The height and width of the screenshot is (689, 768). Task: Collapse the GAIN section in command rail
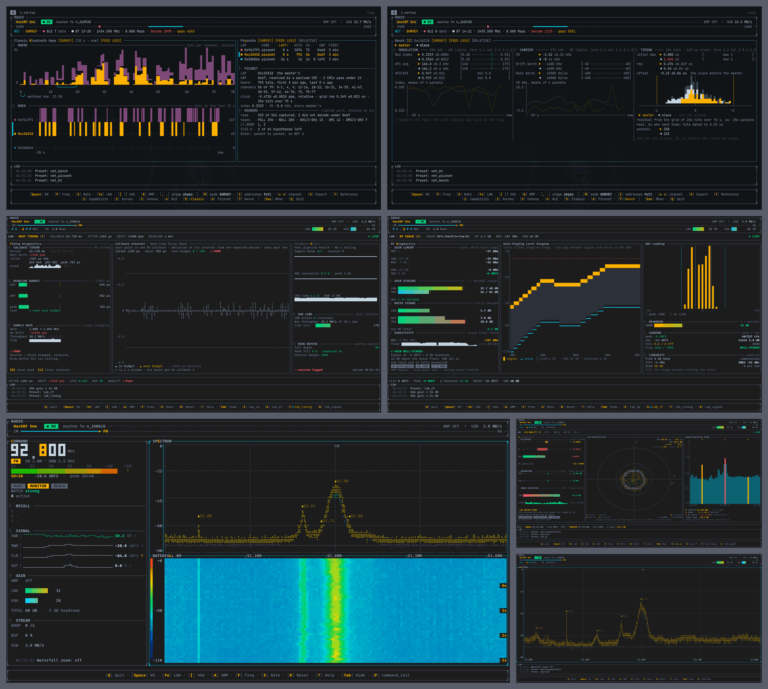coord(20,575)
